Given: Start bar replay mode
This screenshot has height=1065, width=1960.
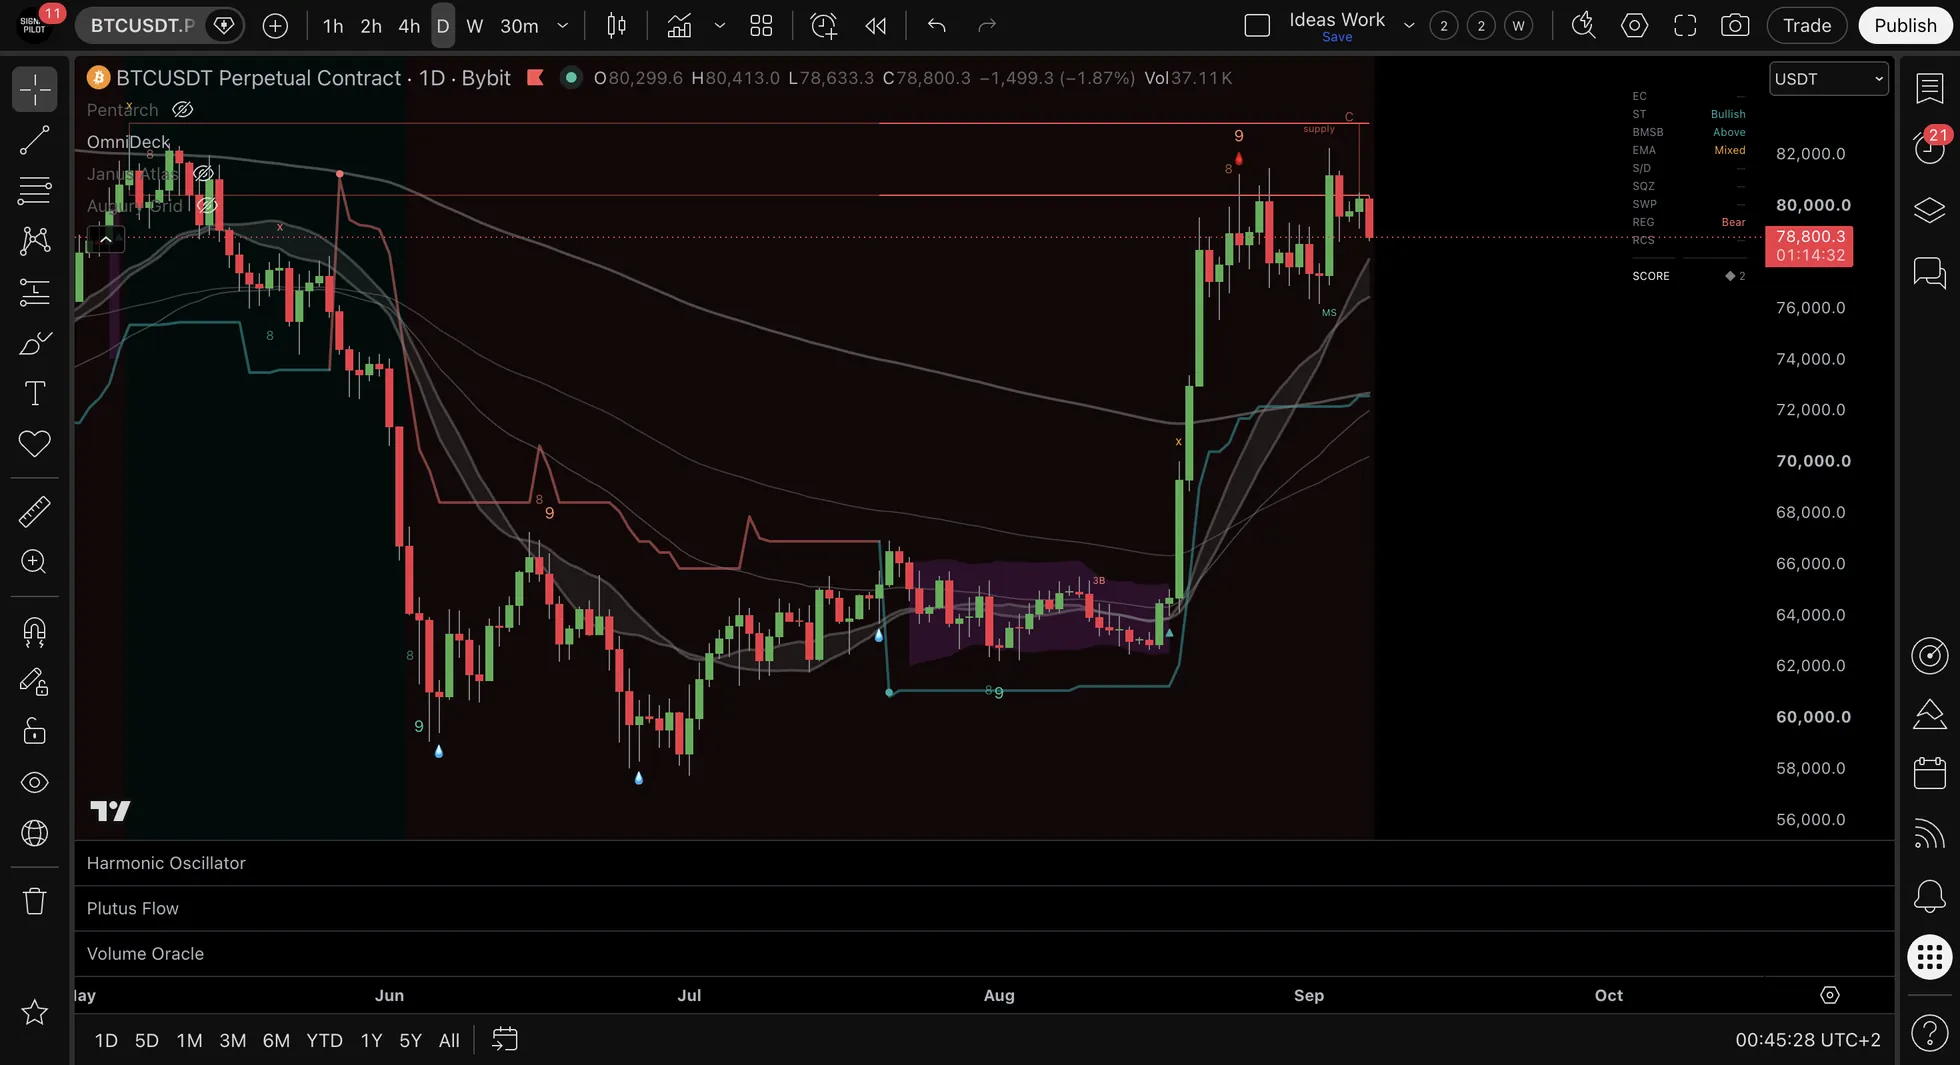Looking at the screenshot, I should (x=876, y=26).
